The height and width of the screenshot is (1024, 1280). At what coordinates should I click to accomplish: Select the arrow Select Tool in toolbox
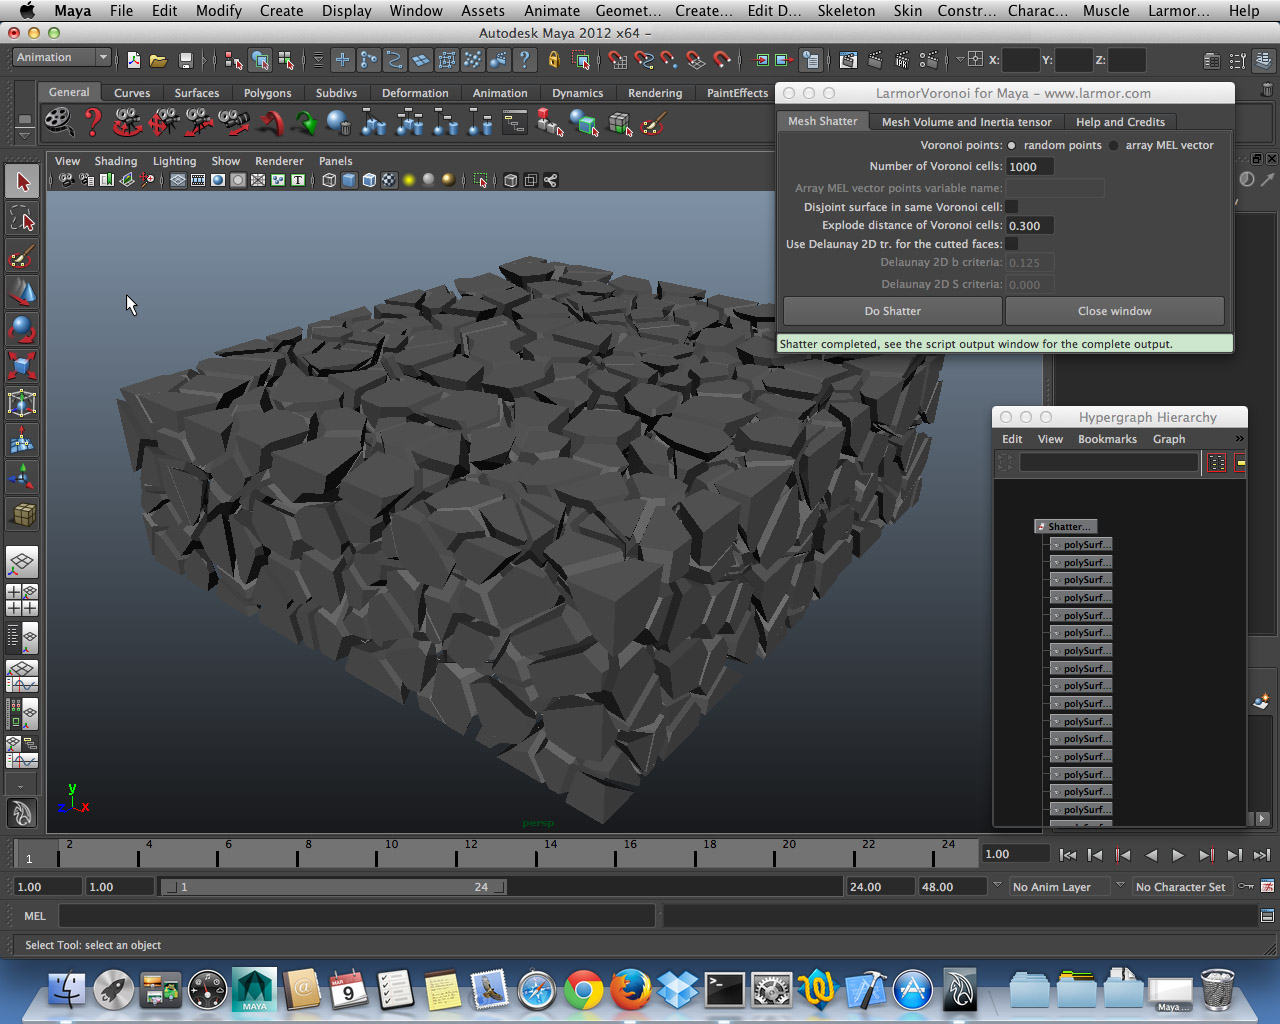click(22, 182)
